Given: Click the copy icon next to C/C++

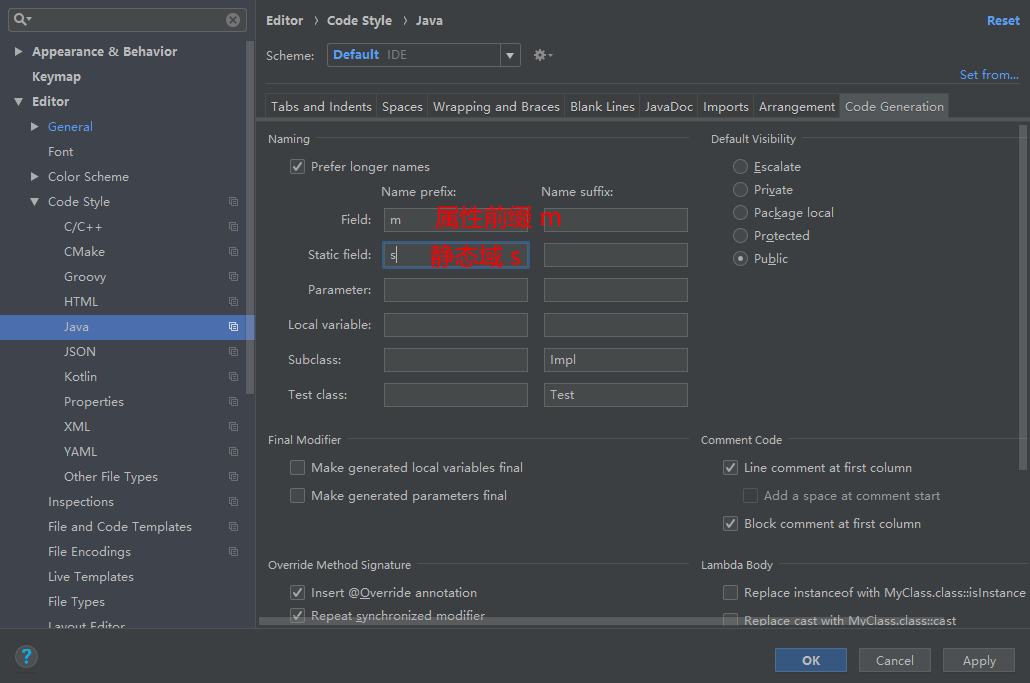Looking at the screenshot, I should click(233, 227).
